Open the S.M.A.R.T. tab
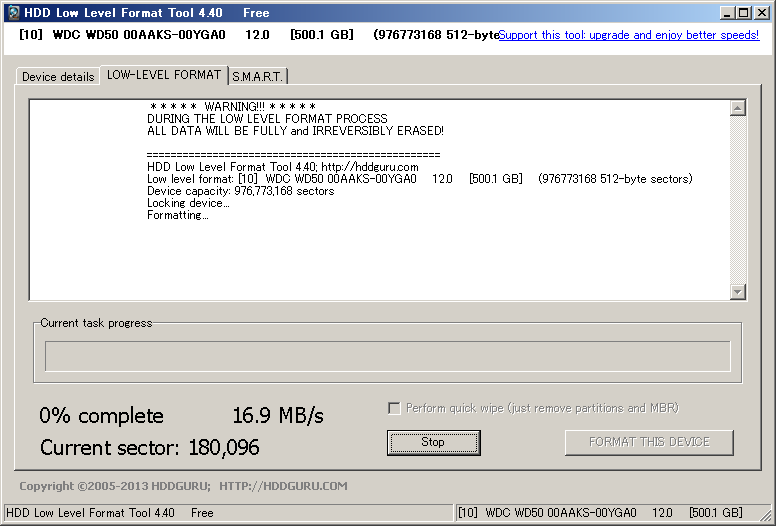Image resolution: width=776 pixels, height=526 pixels. click(257, 77)
